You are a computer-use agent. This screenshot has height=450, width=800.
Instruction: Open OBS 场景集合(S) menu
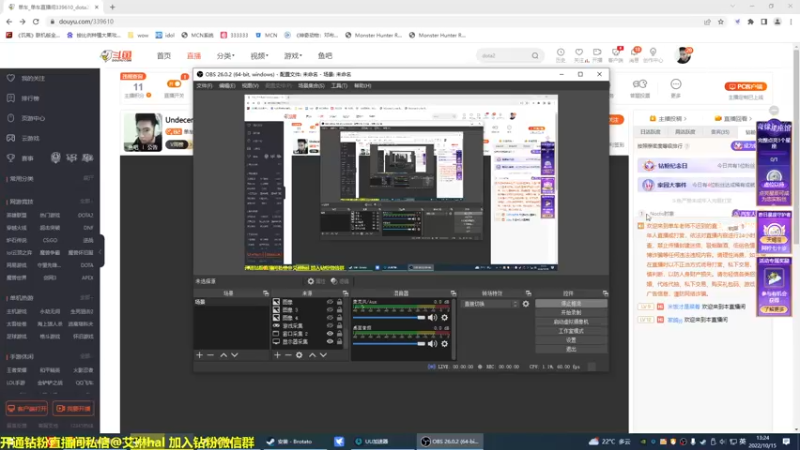click(311, 86)
